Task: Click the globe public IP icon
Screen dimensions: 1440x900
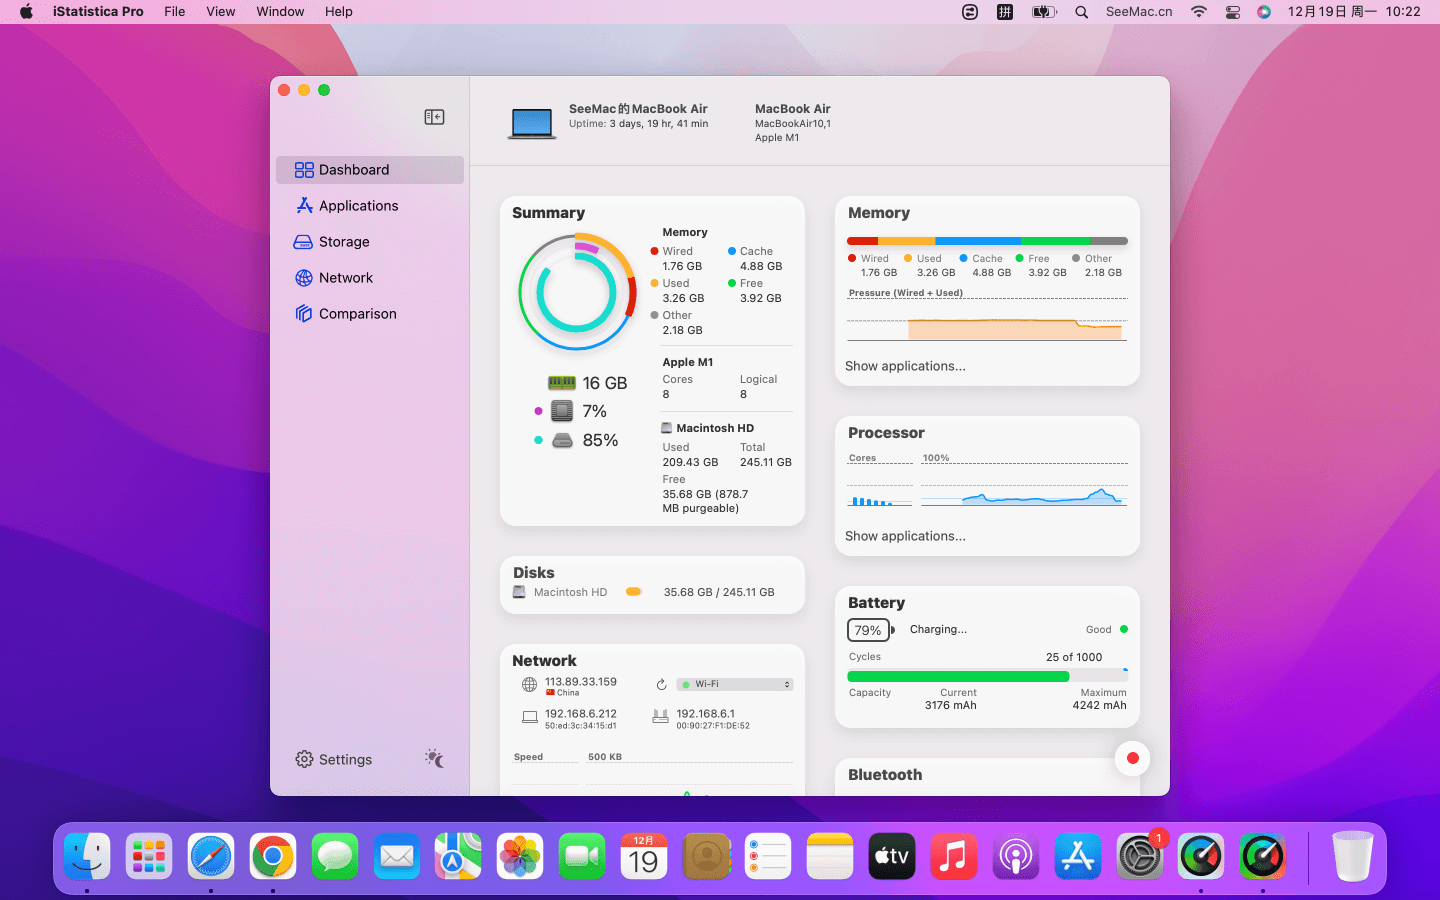Action: coord(530,685)
